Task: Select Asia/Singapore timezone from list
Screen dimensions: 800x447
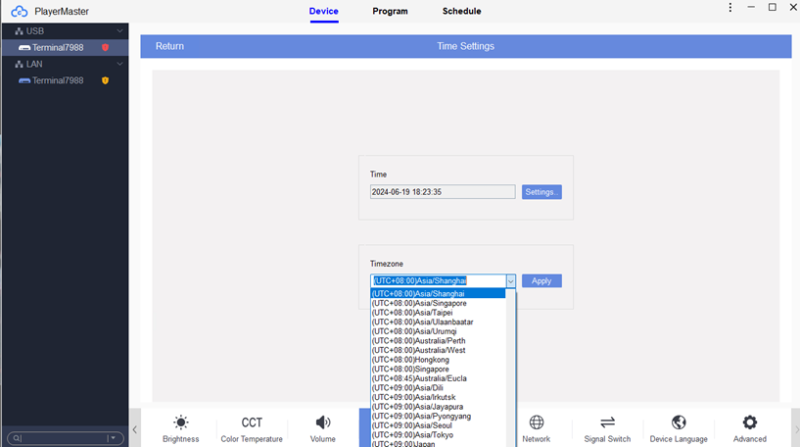Action: click(419, 303)
